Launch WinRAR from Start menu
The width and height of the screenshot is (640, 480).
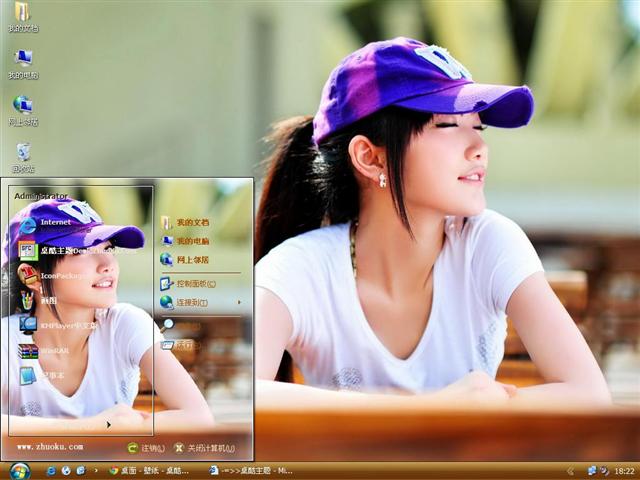coord(43,351)
